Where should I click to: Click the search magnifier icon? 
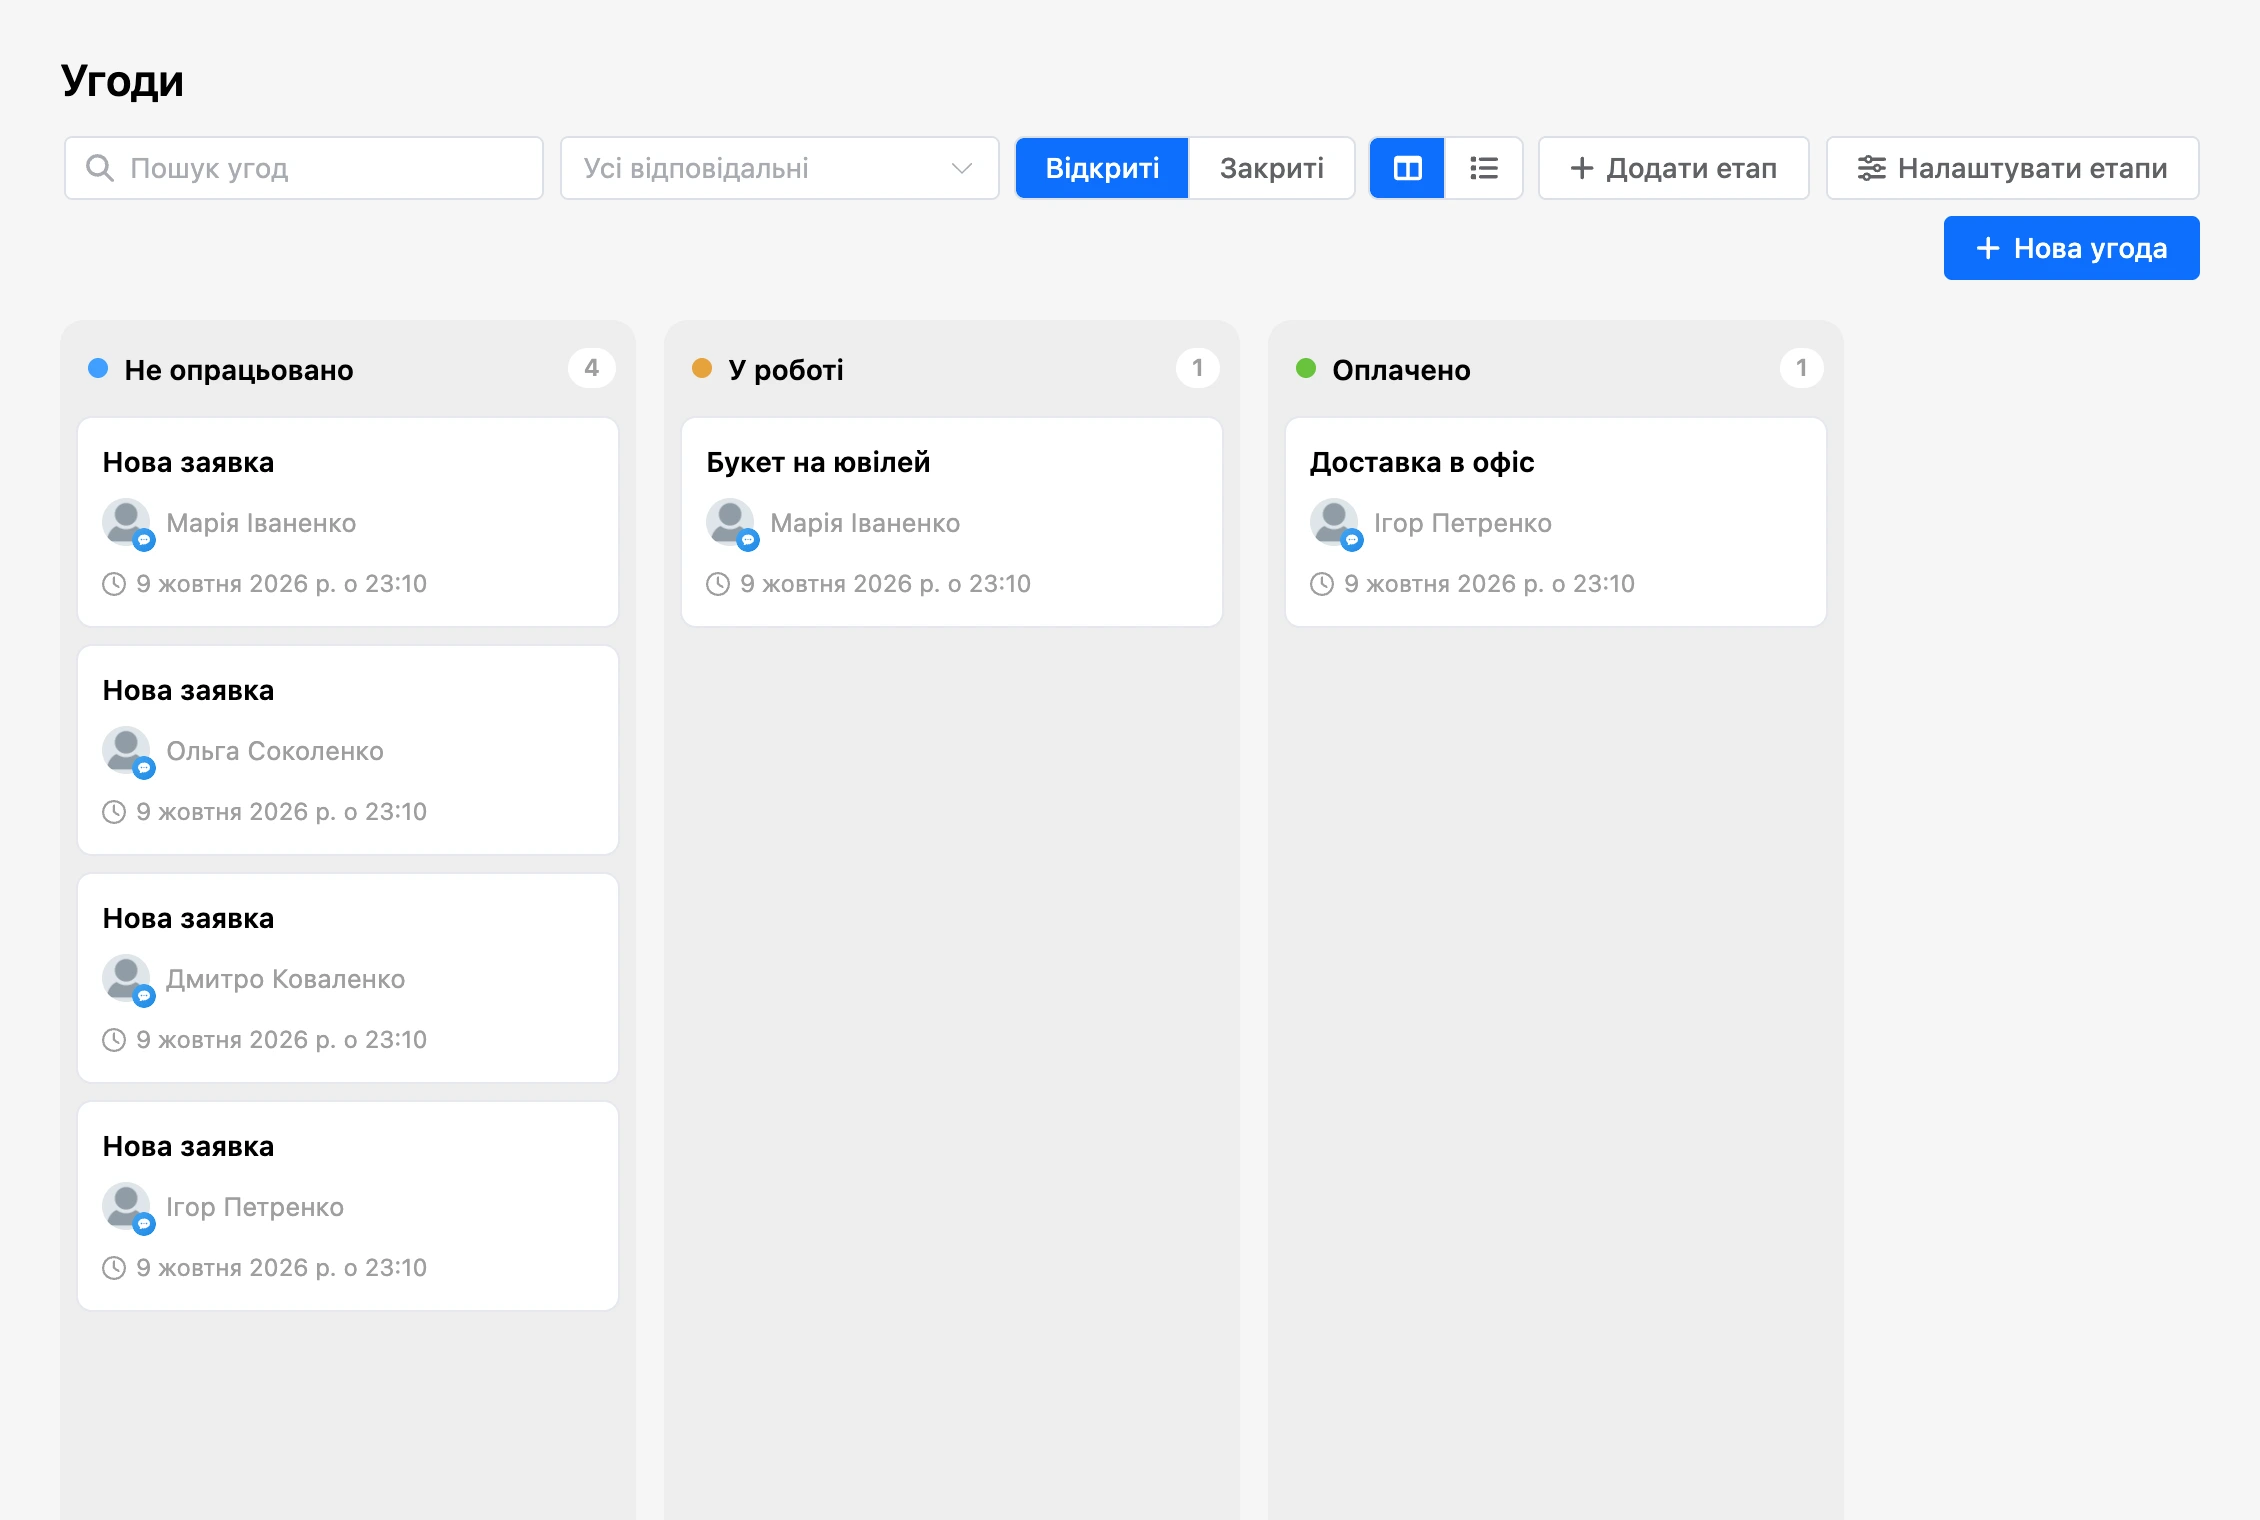(100, 168)
